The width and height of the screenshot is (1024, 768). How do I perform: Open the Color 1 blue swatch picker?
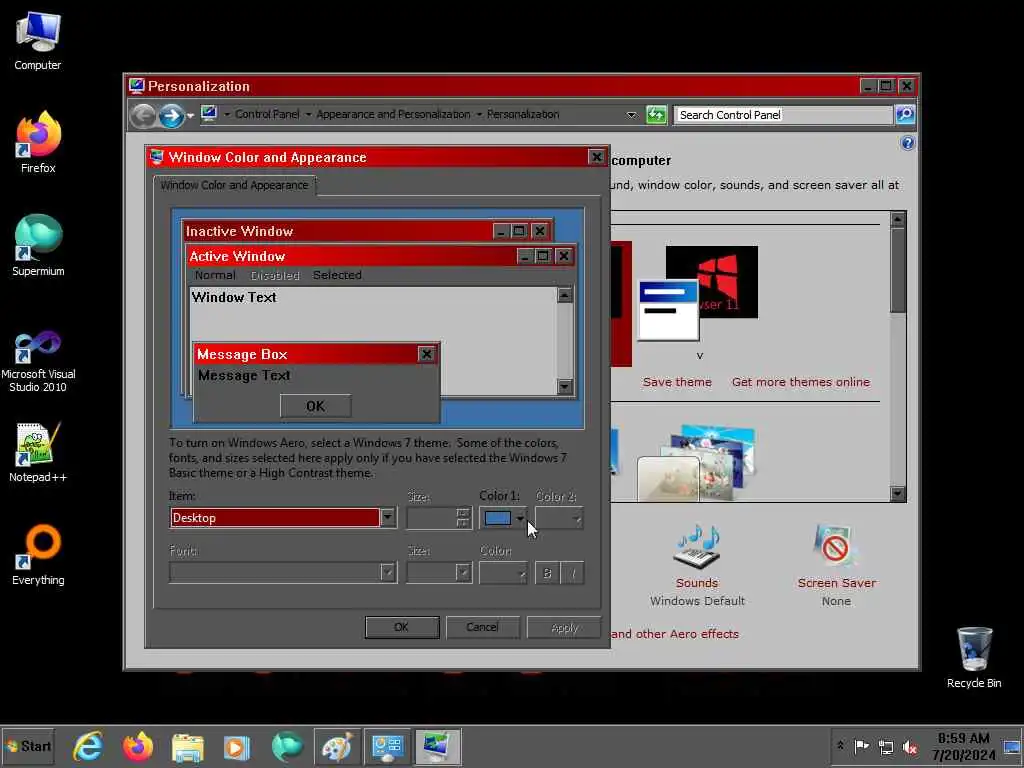[503, 518]
